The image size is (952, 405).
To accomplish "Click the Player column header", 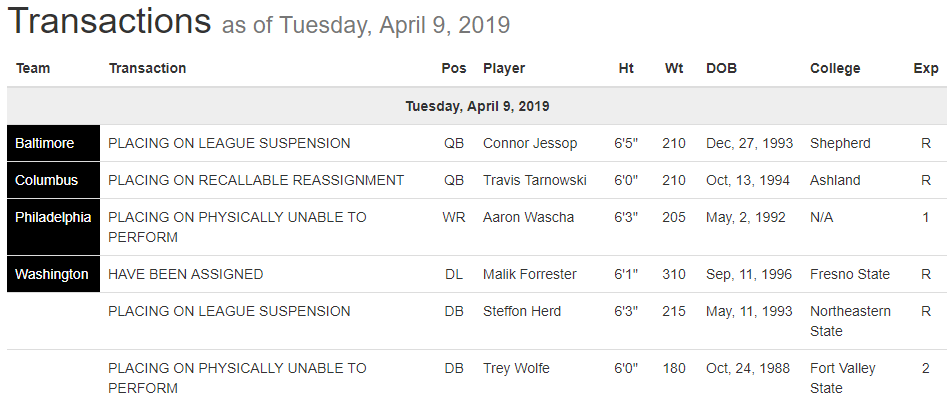I will [x=504, y=68].
